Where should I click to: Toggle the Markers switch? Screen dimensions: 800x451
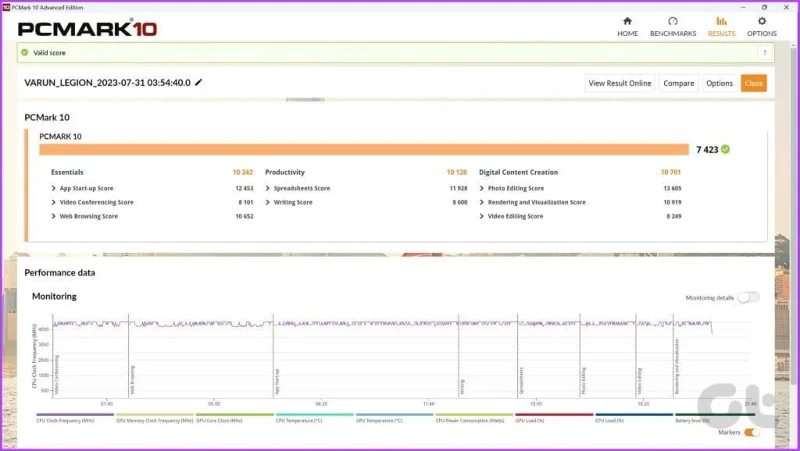pos(751,432)
